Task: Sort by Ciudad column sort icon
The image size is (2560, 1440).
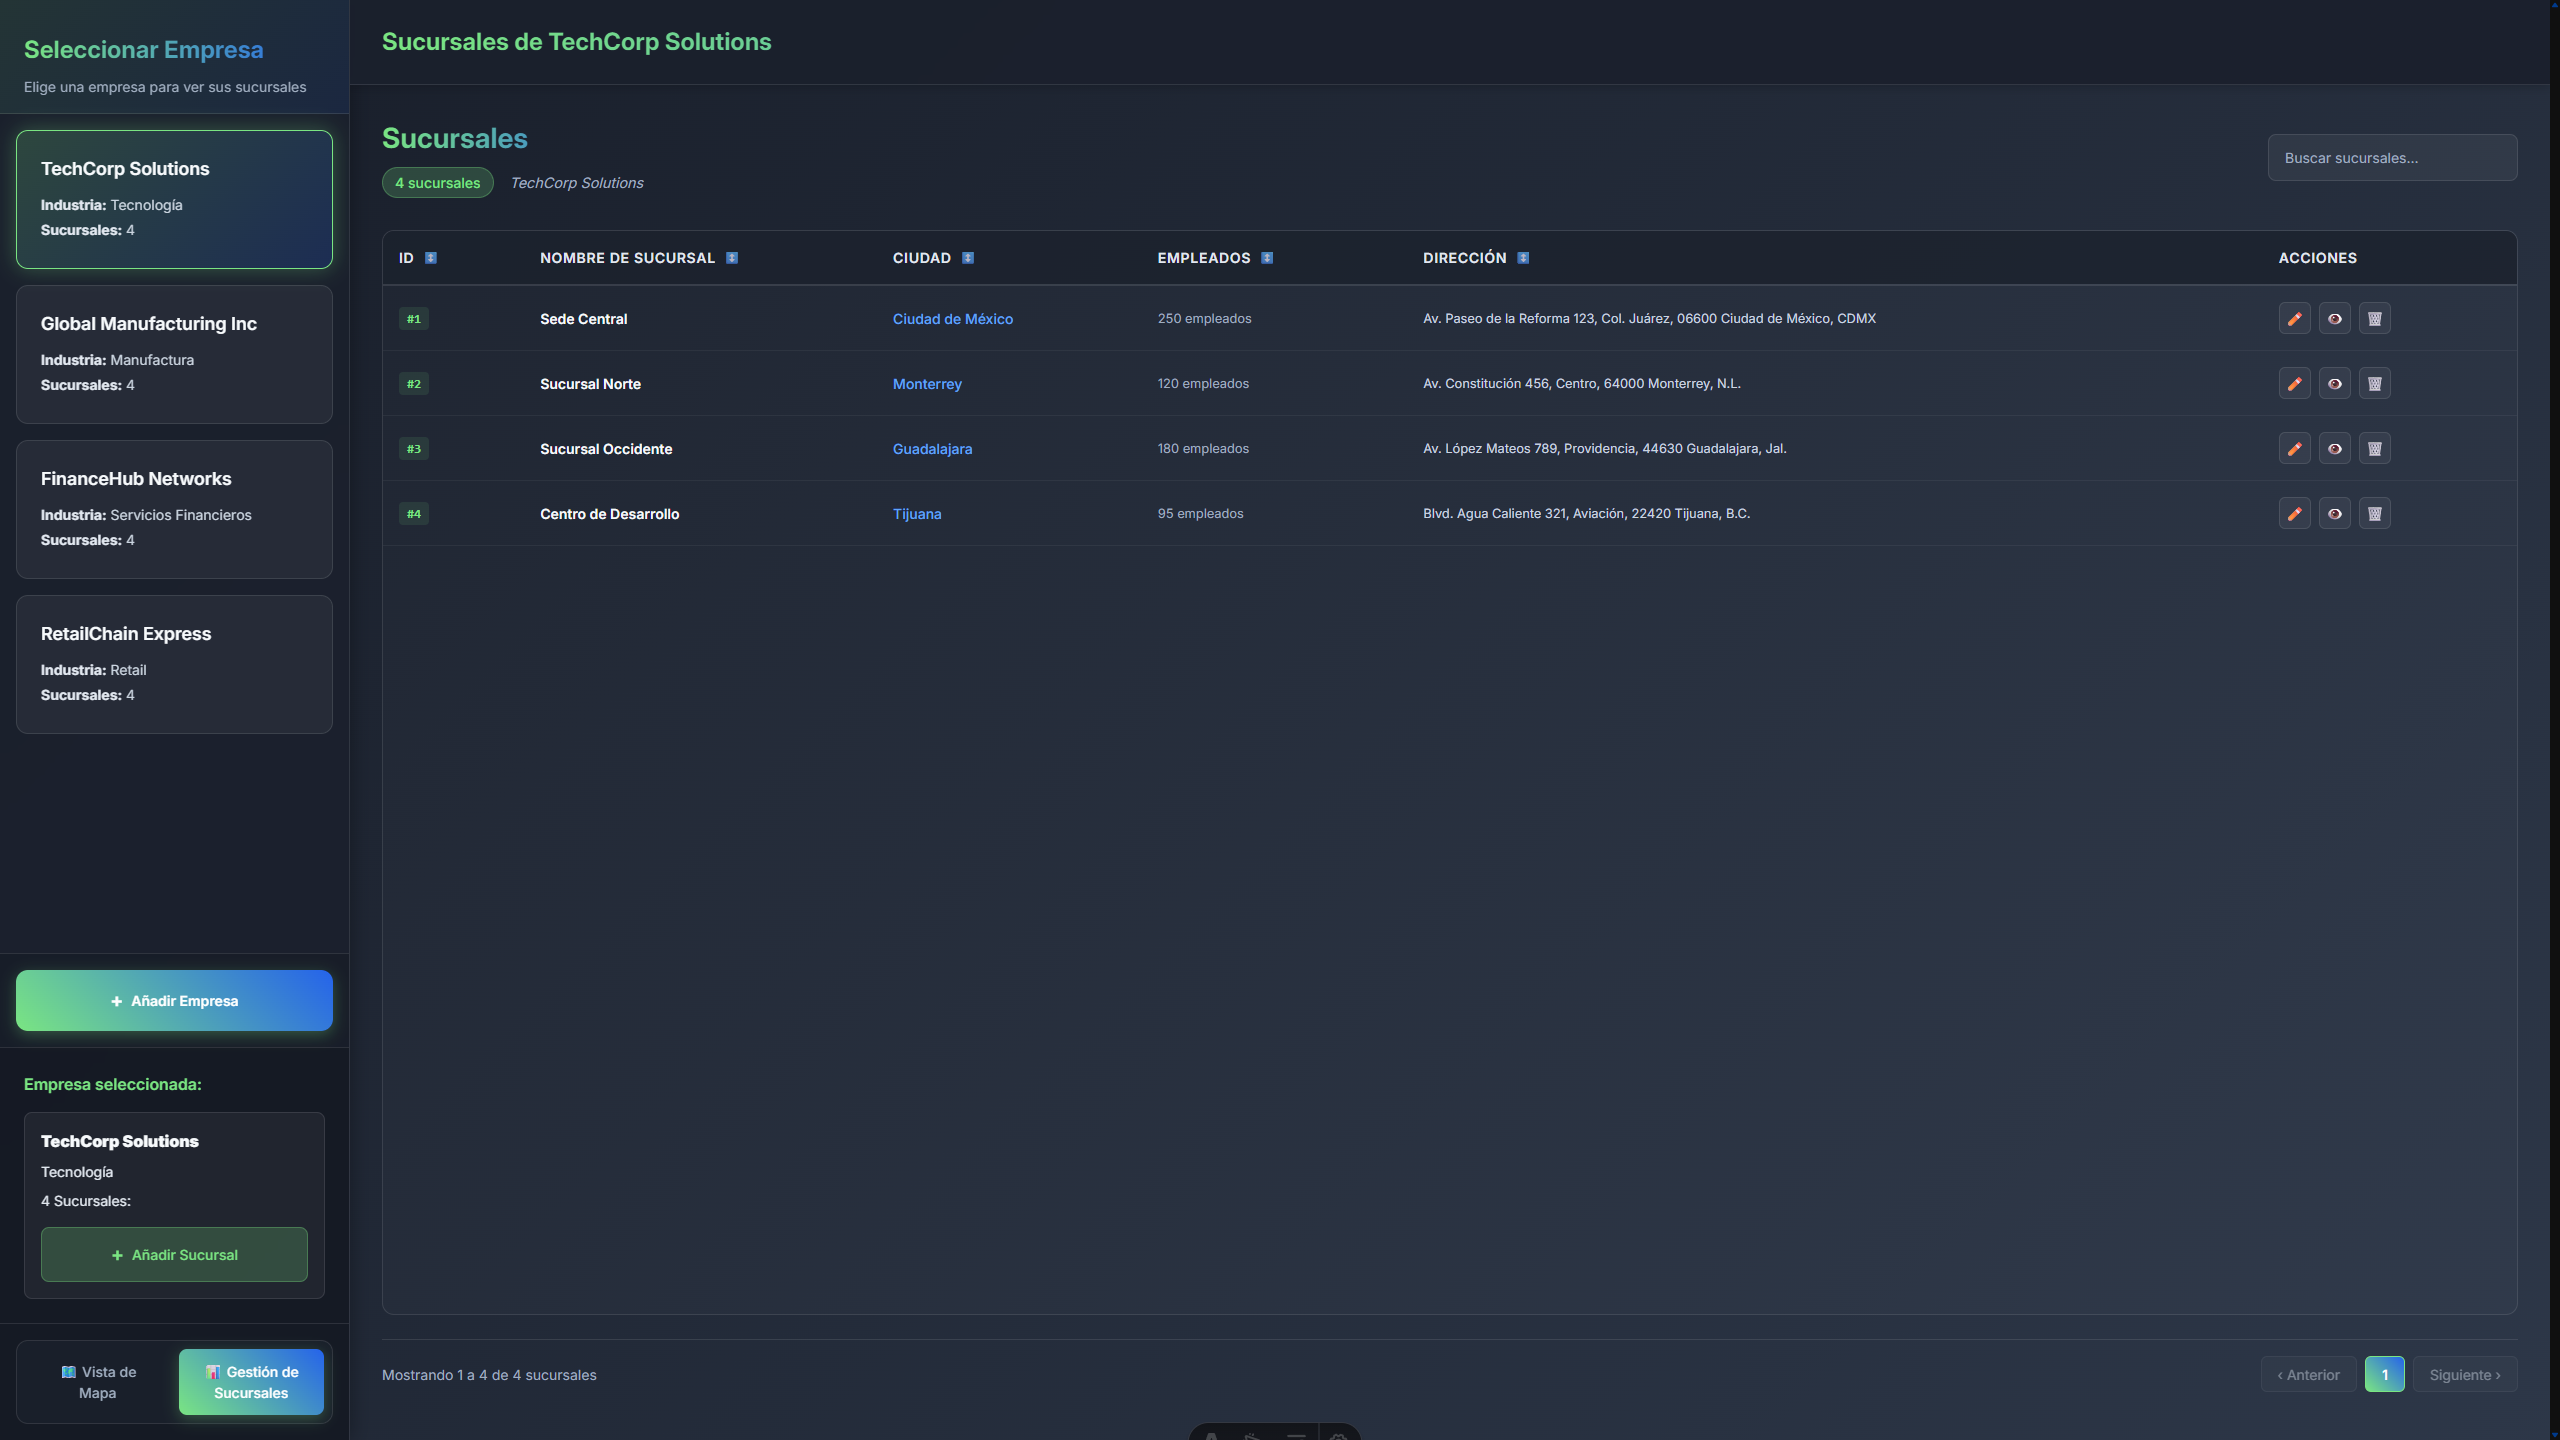Action: click(967, 258)
